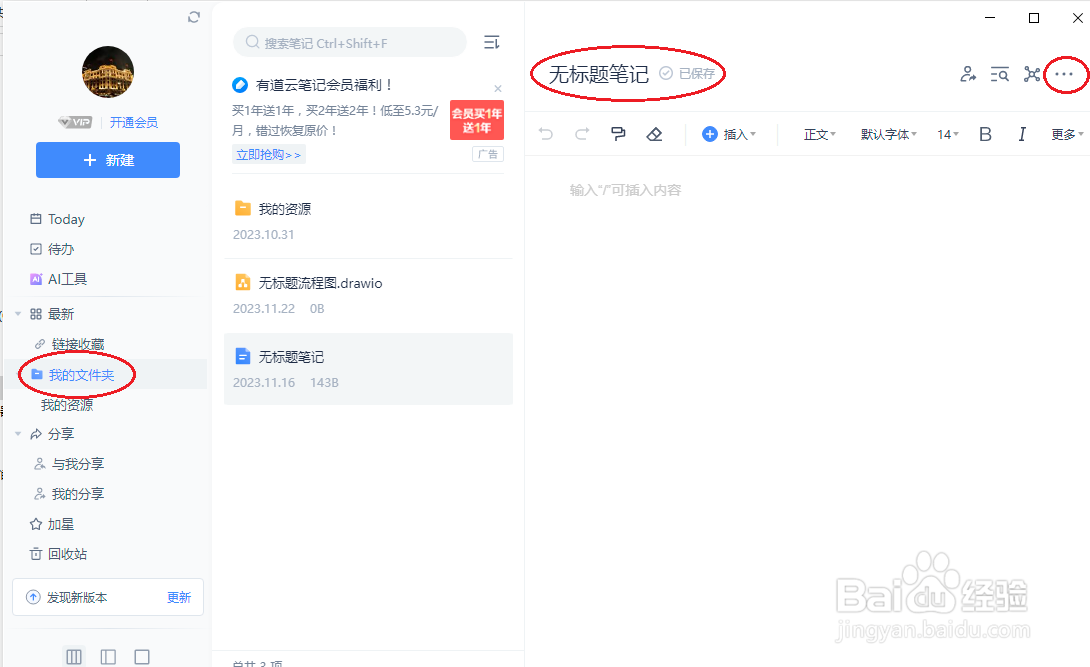
Task: Select 分享 in the sidebar
Action: point(60,434)
